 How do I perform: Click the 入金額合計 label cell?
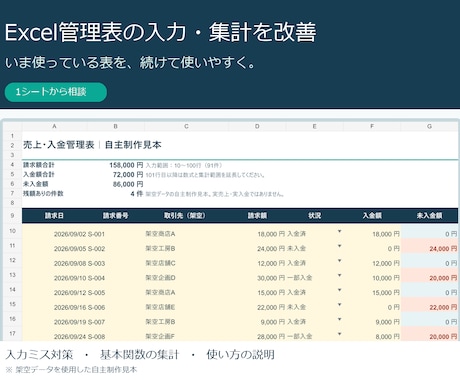point(39,174)
